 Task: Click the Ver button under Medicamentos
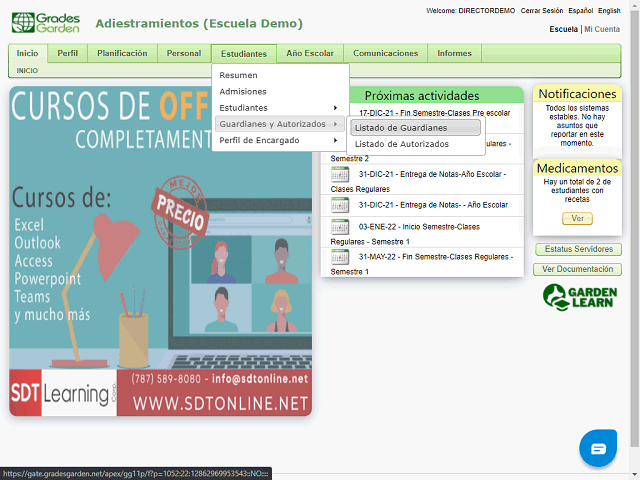point(577,218)
